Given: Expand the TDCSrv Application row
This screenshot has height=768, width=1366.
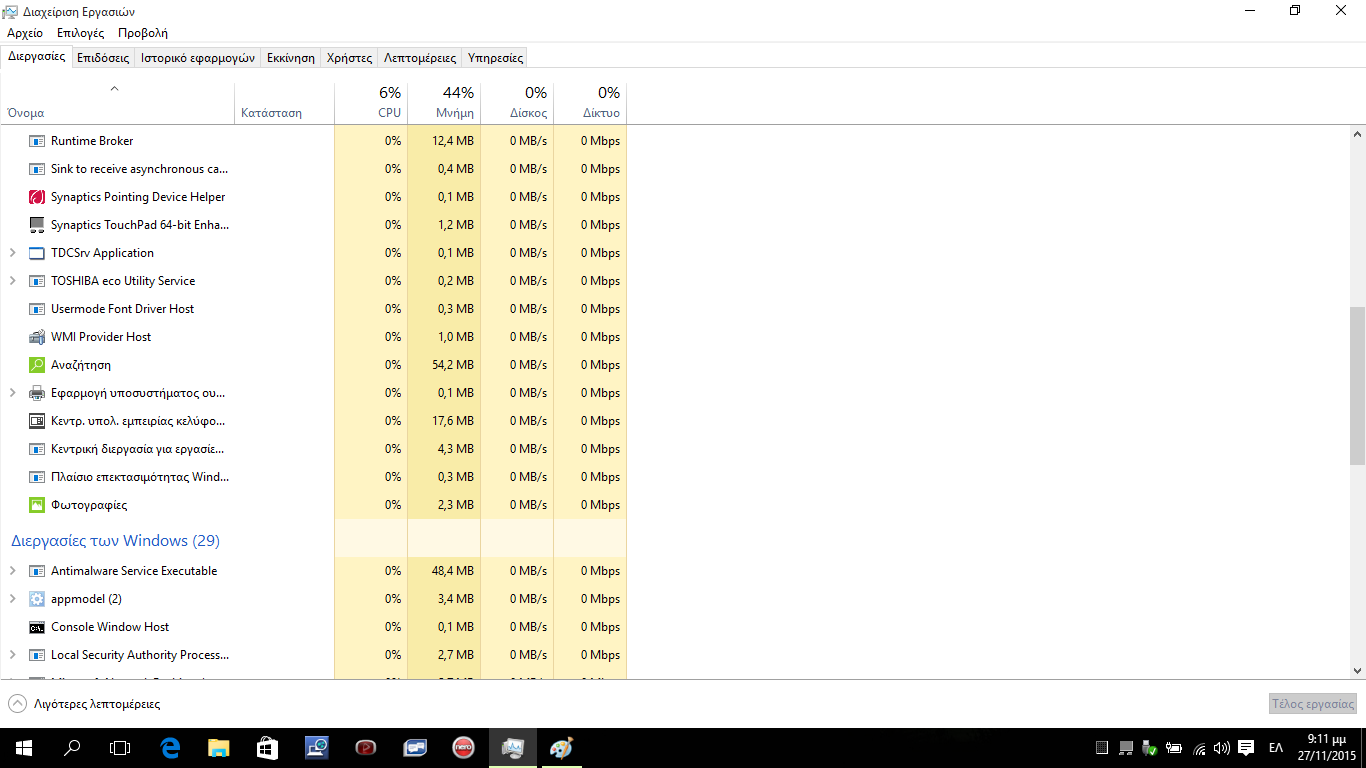Looking at the screenshot, I should point(12,253).
